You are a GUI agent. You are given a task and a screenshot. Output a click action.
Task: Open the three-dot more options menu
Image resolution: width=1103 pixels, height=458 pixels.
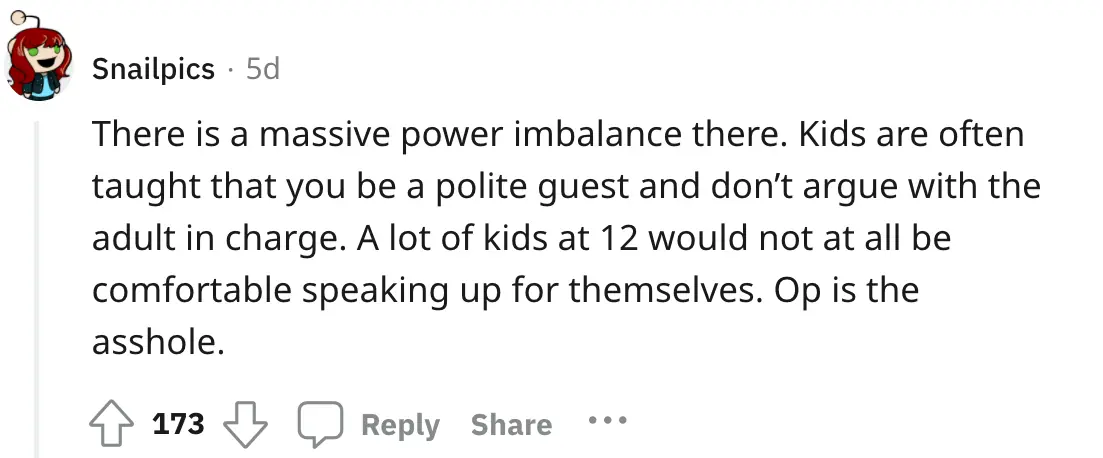coord(607,421)
